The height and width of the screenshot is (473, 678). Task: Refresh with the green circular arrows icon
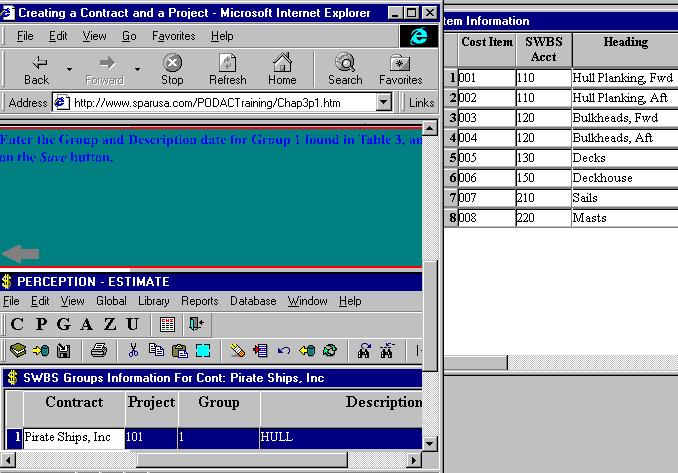pos(330,351)
